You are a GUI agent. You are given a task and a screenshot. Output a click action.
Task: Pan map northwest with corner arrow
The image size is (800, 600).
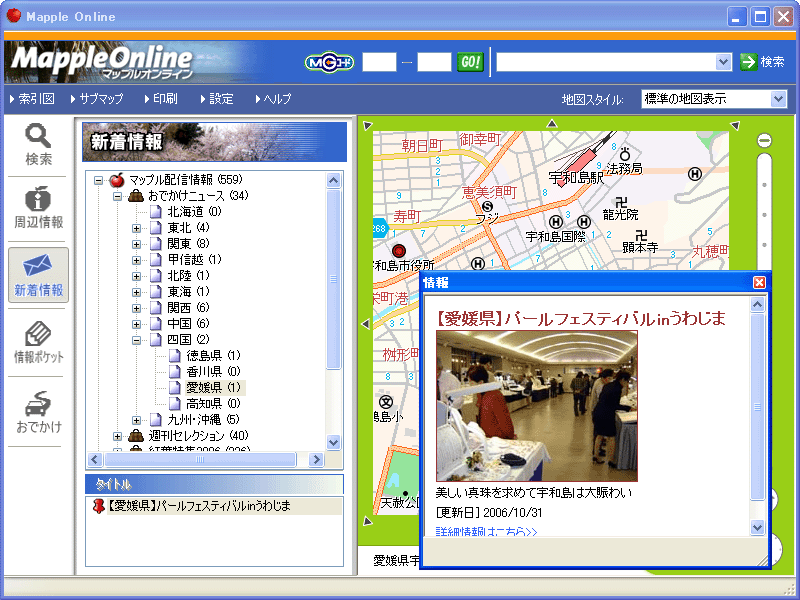pyautogui.click(x=368, y=126)
